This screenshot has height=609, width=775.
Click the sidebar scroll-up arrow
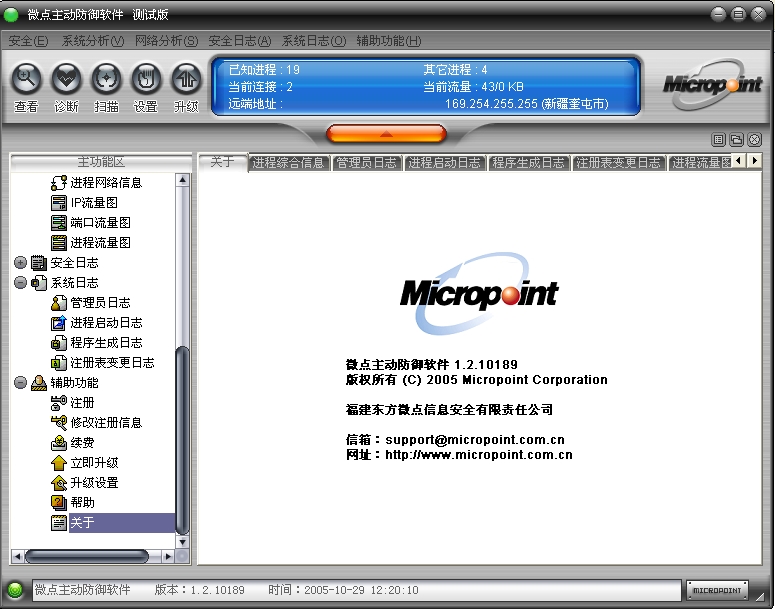(x=183, y=180)
